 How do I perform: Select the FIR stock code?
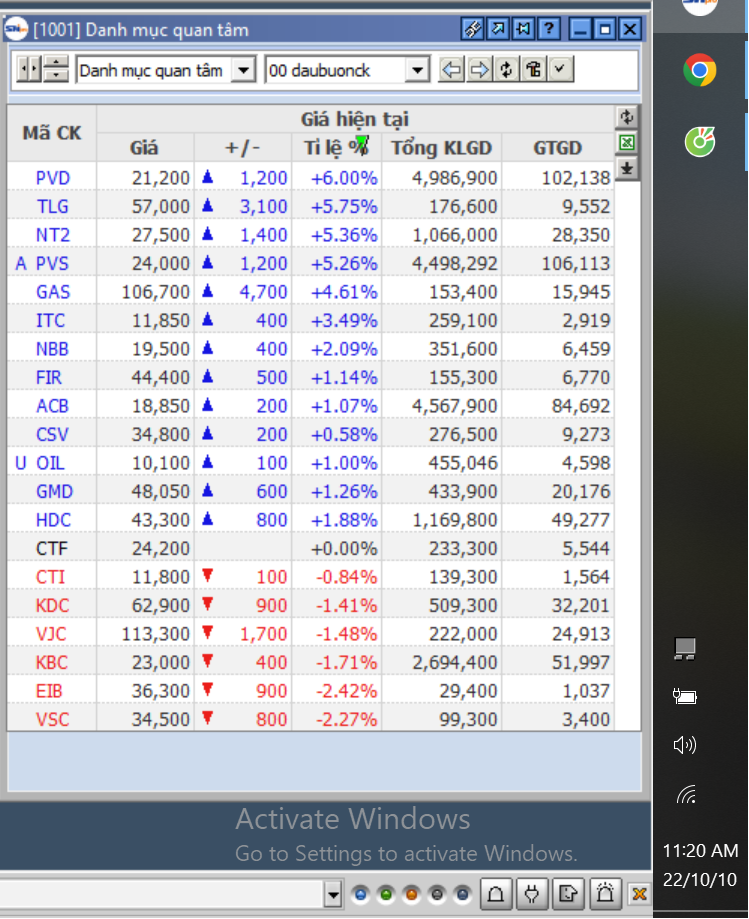click(49, 377)
